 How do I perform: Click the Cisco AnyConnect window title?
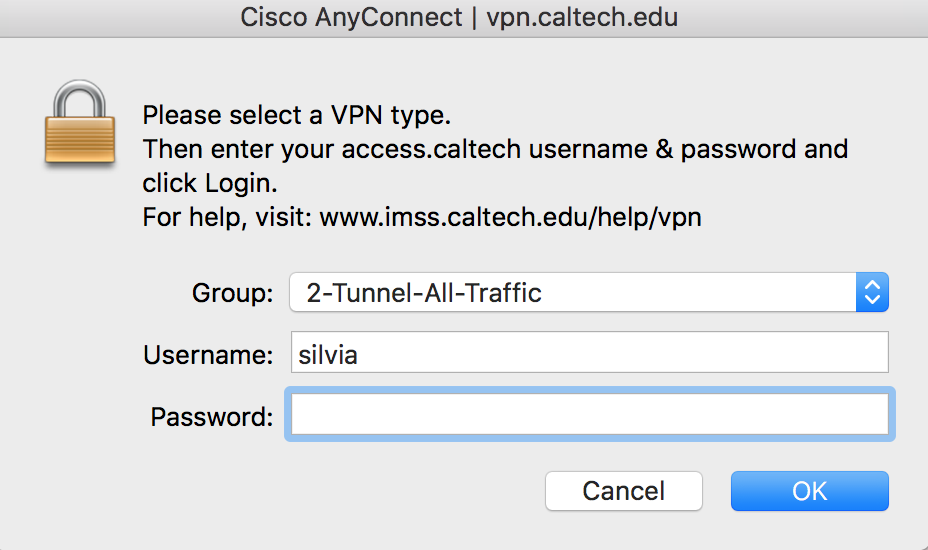pos(351,18)
